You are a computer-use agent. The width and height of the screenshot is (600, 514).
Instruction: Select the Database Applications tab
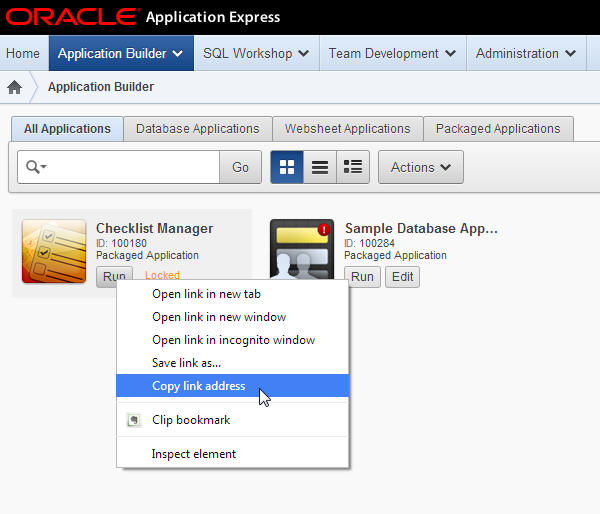[x=198, y=129]
